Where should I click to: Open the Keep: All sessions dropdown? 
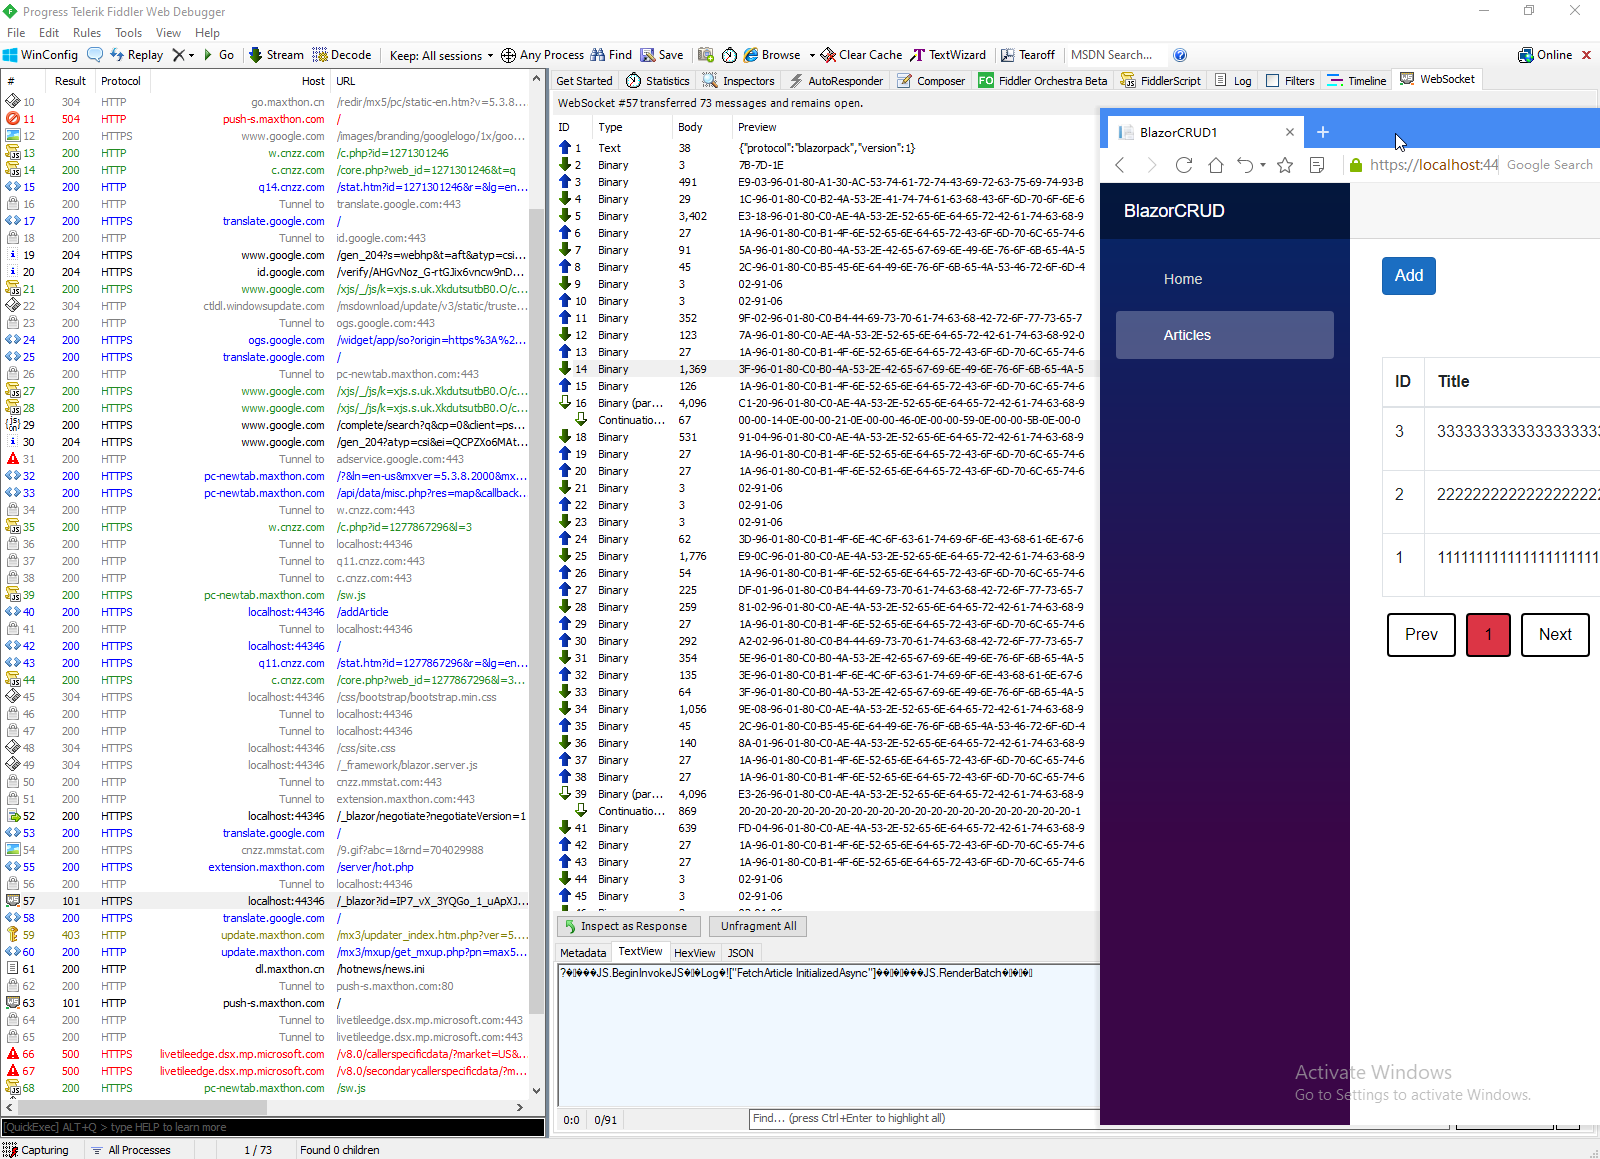[441, 55]
